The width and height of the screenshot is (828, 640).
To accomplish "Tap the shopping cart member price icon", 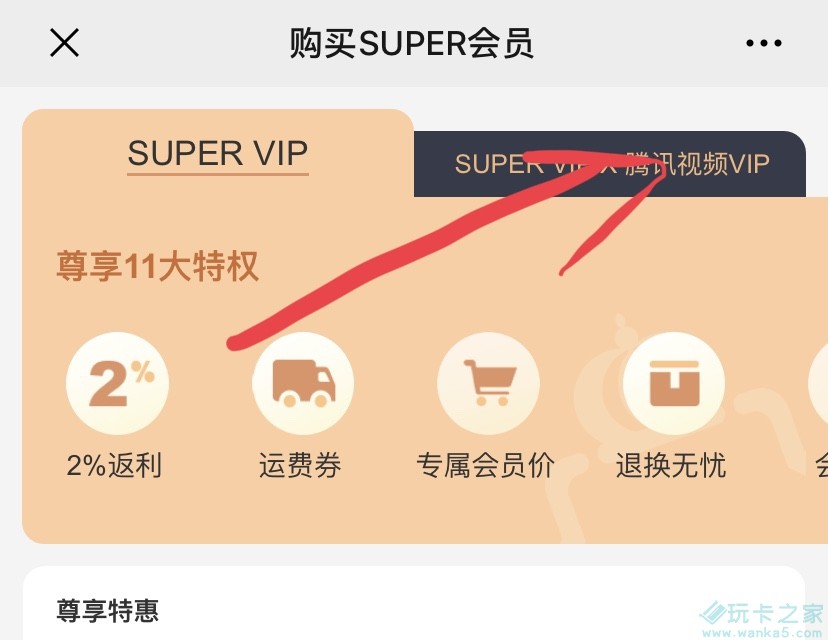I will [x=488, y=383].
